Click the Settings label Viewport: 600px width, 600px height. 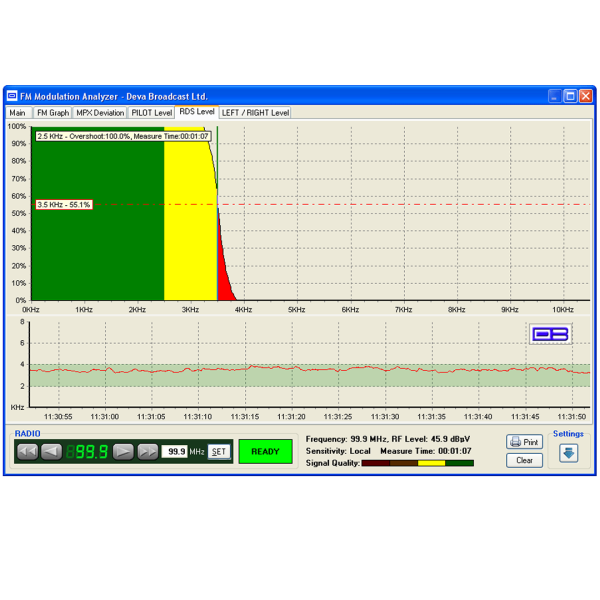[568, 434]
